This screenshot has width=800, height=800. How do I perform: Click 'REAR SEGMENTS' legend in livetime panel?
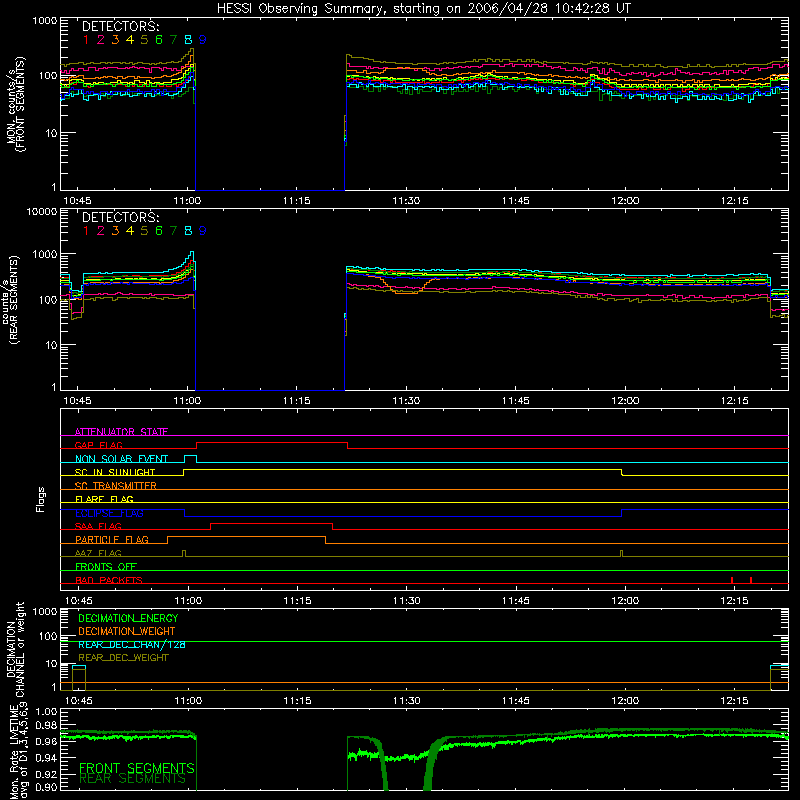coord(133,779)
